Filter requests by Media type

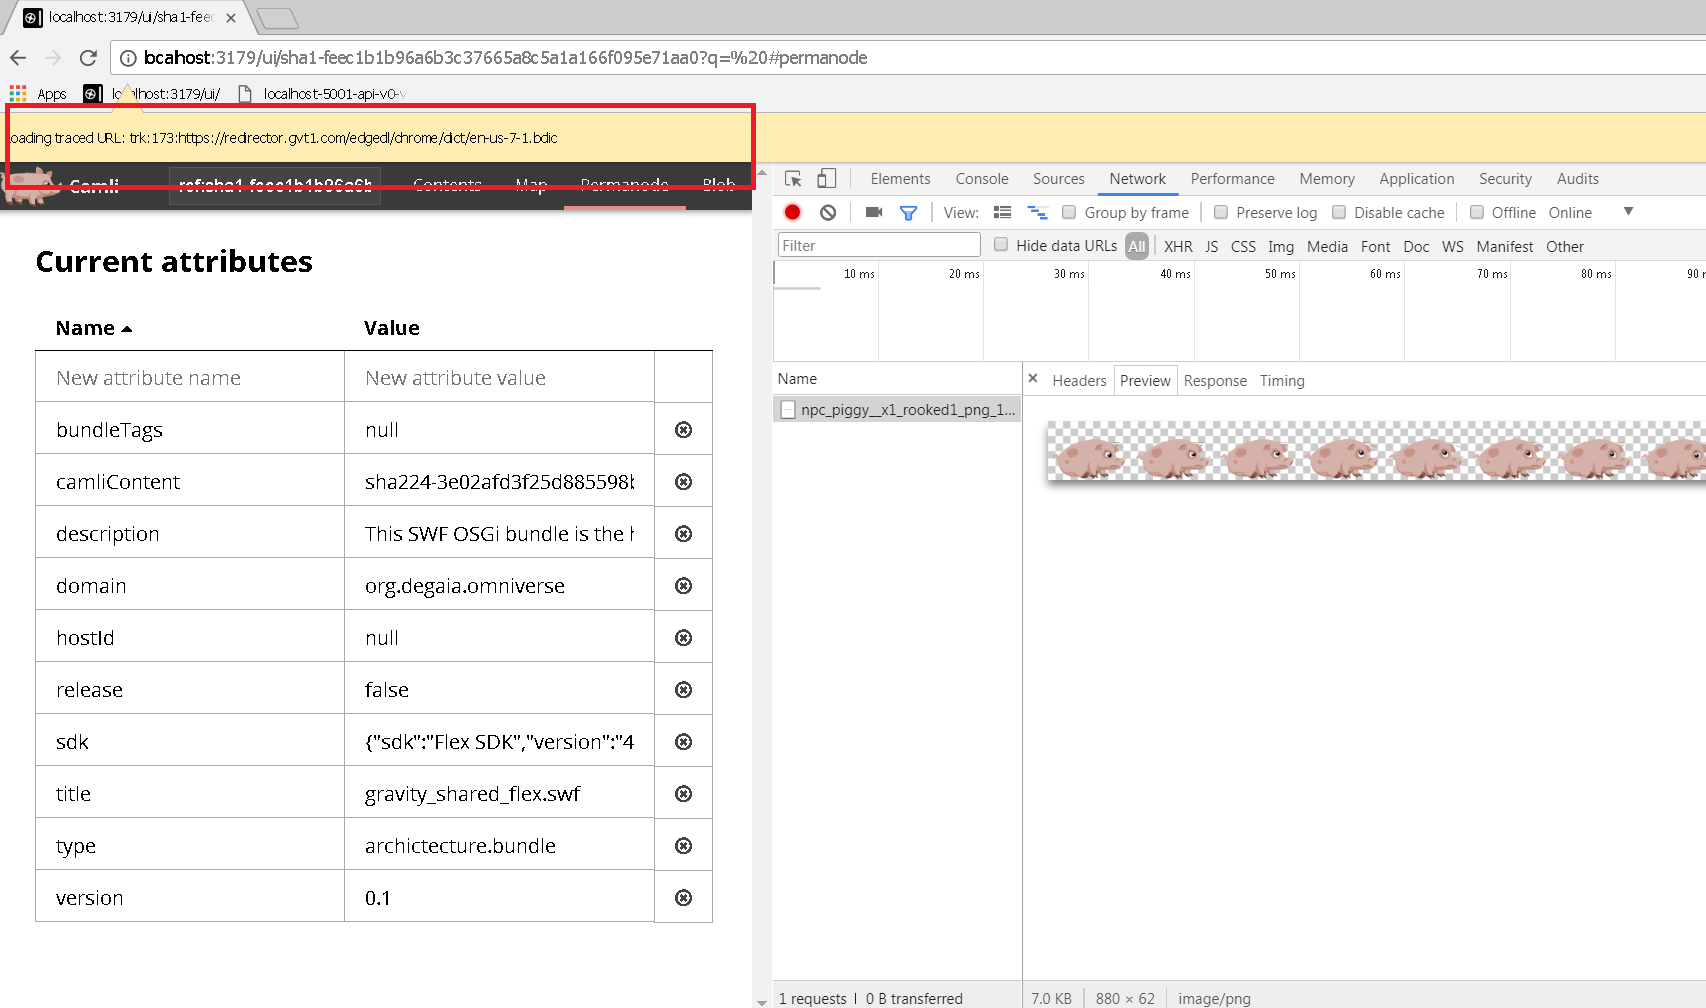tap(1327, 246)
